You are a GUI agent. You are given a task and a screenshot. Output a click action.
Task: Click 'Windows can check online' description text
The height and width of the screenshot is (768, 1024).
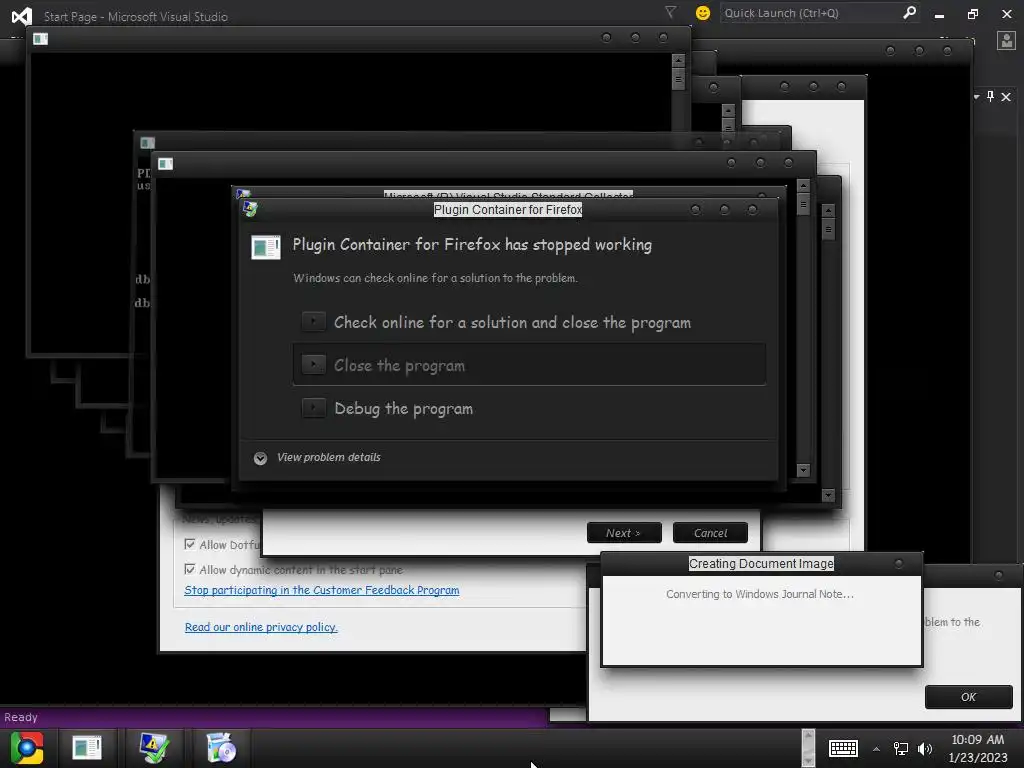tap(435, 278)
